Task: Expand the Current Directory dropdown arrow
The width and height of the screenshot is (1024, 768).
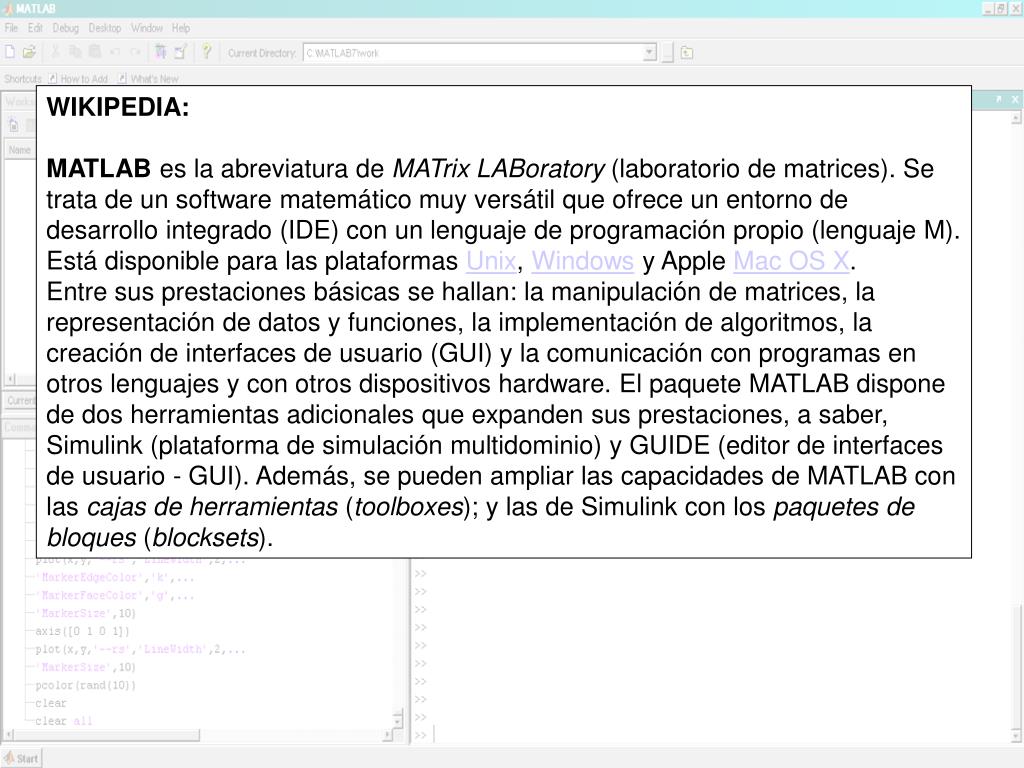Action: point(649,53)
